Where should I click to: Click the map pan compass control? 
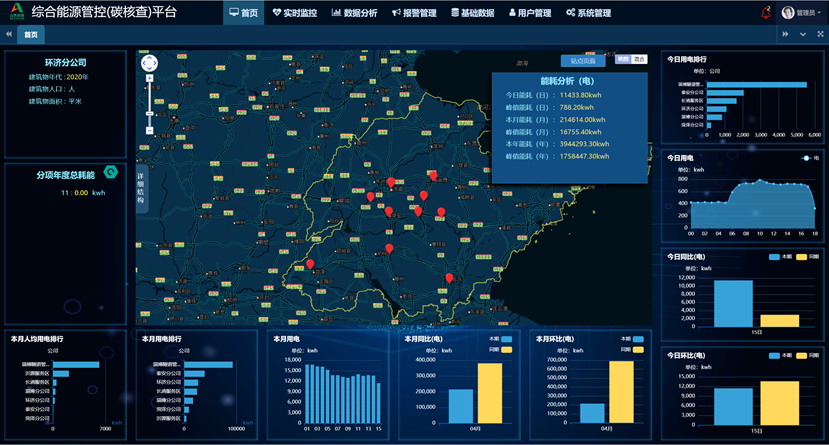click(150, 64)
